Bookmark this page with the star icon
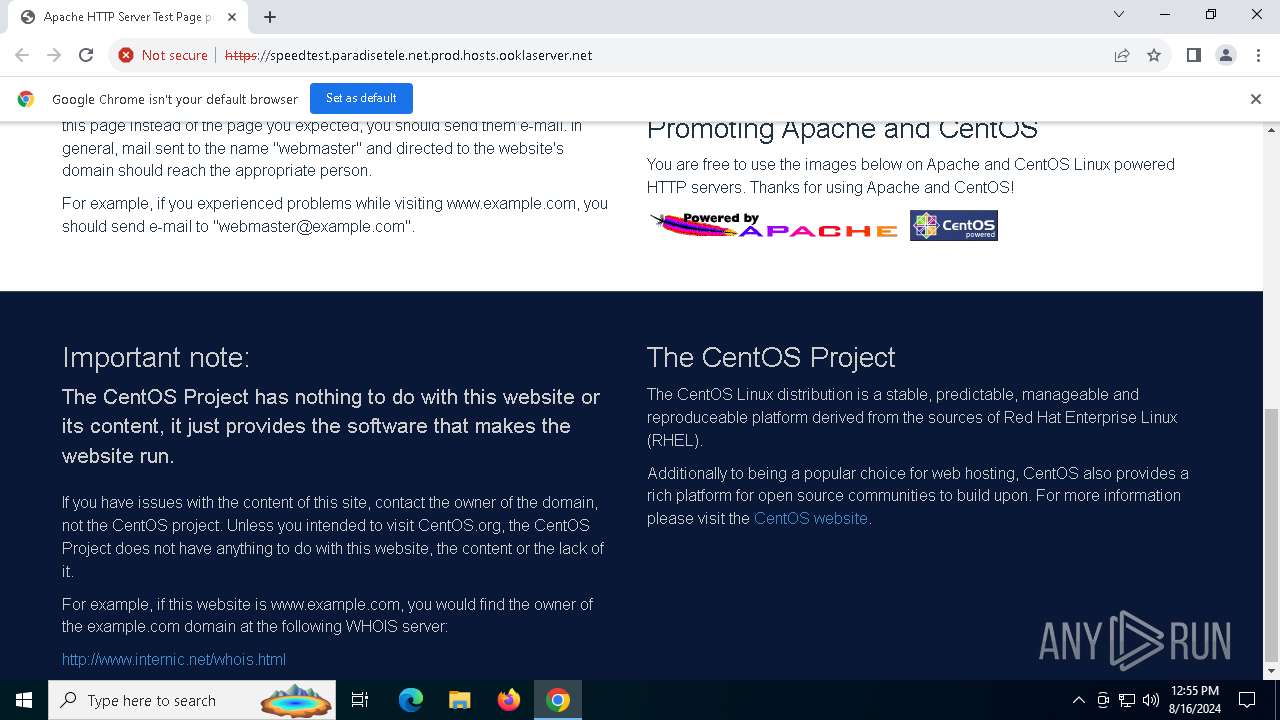1280x720 pixels. click(1154, 55)
